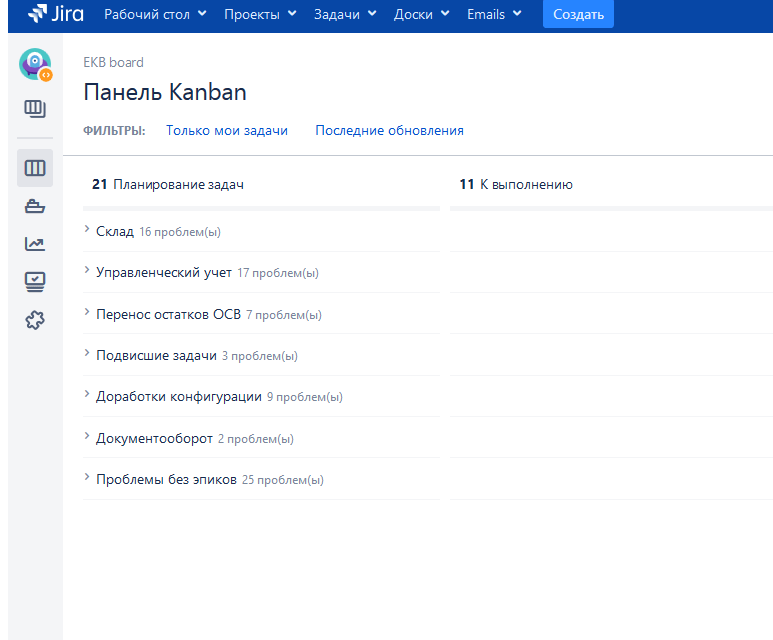Open the Emails menu
The image size is (773, 640).
click(x=494, y=14)
